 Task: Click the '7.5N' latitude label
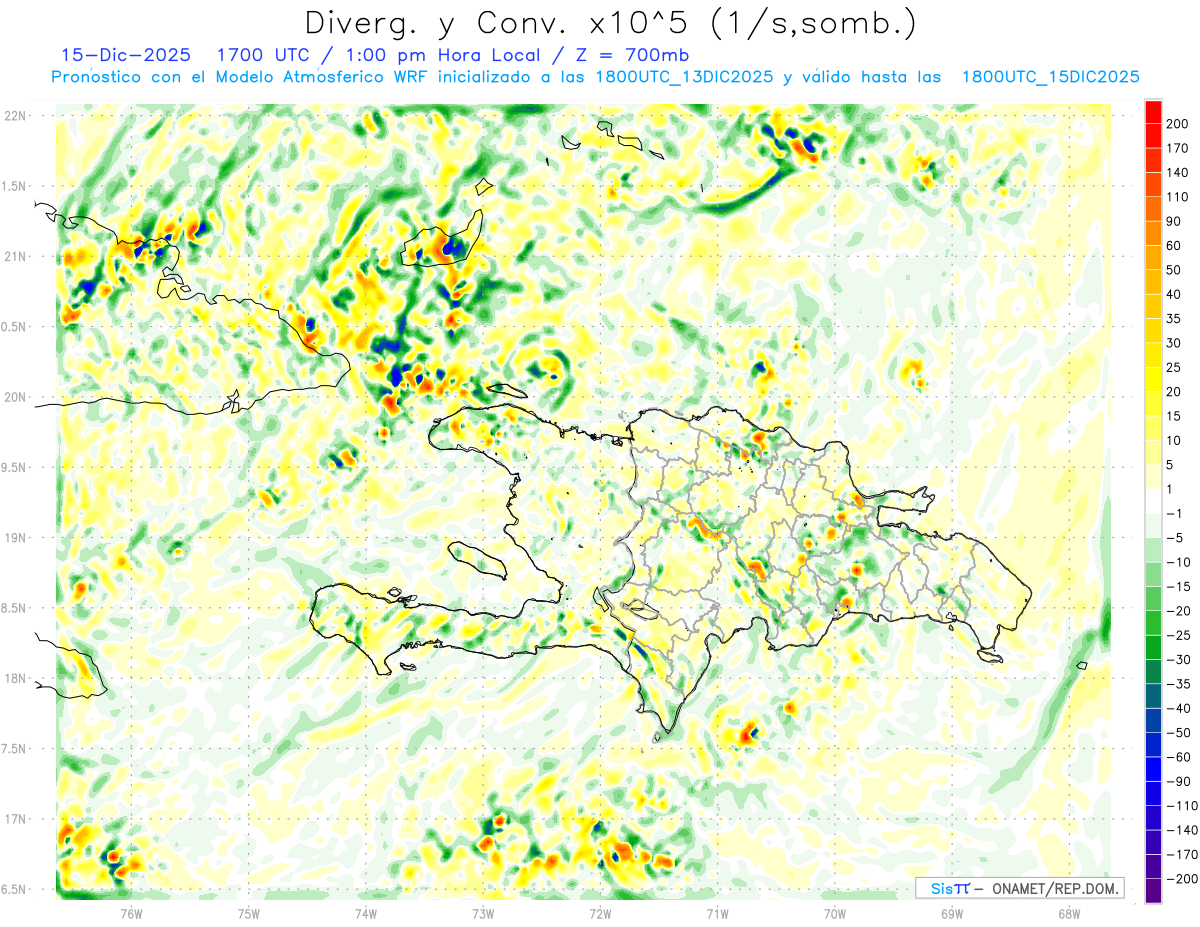pyautogui.click(x=15, y=749)
